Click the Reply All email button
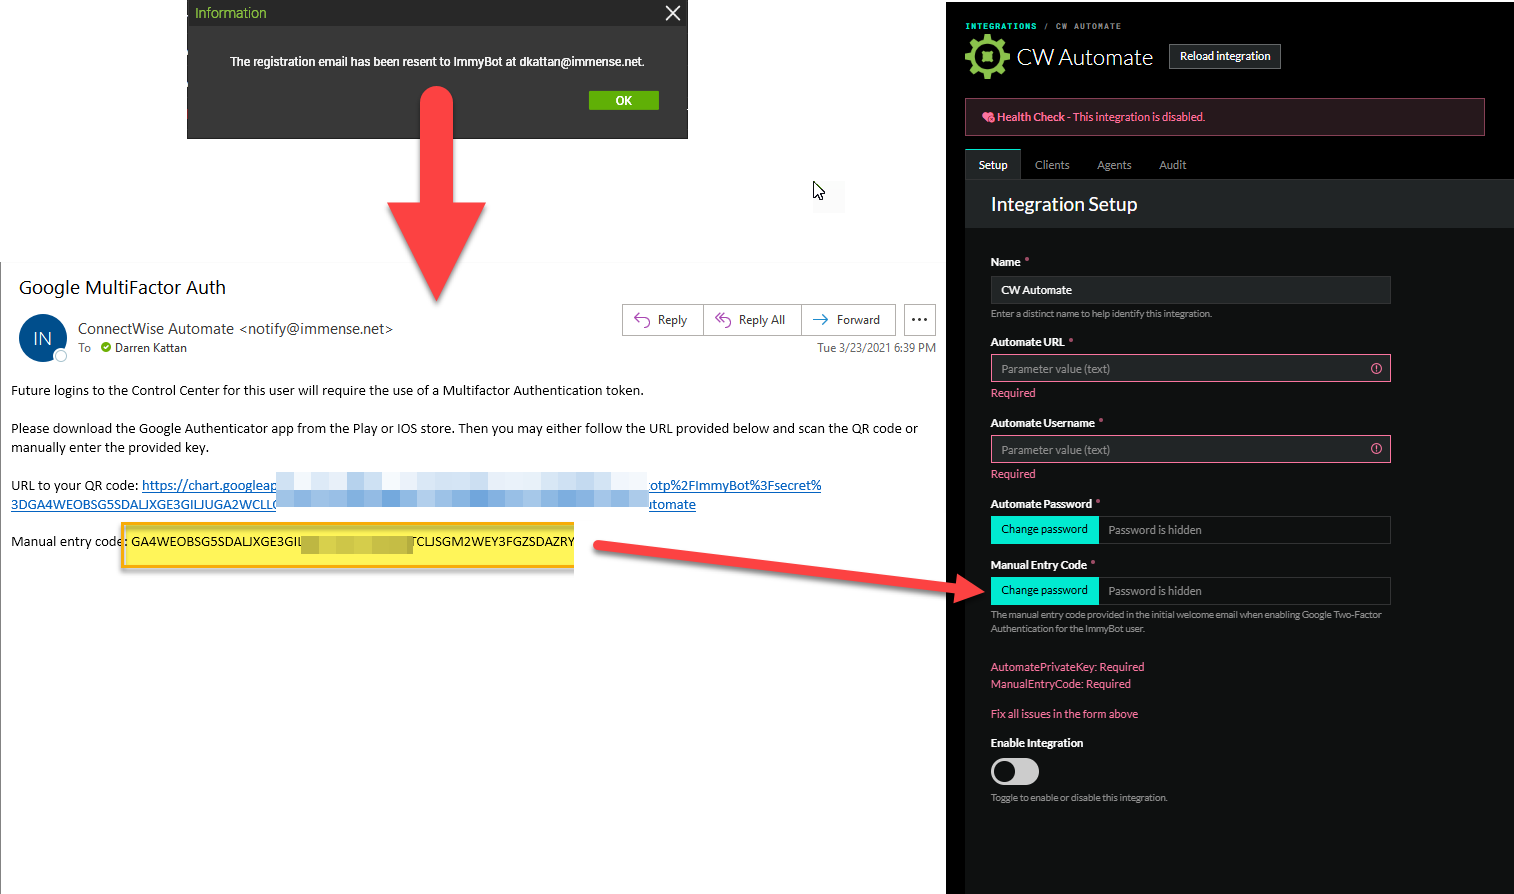 pyautogui.click(x=751, y=320)
